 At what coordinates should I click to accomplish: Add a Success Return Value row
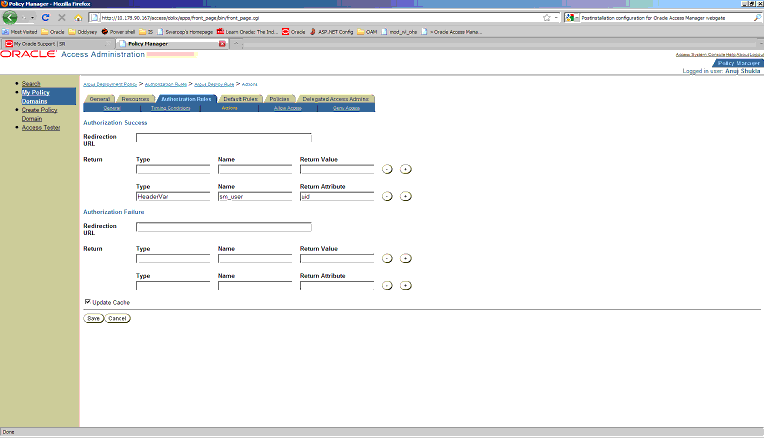tap(405, 169)
